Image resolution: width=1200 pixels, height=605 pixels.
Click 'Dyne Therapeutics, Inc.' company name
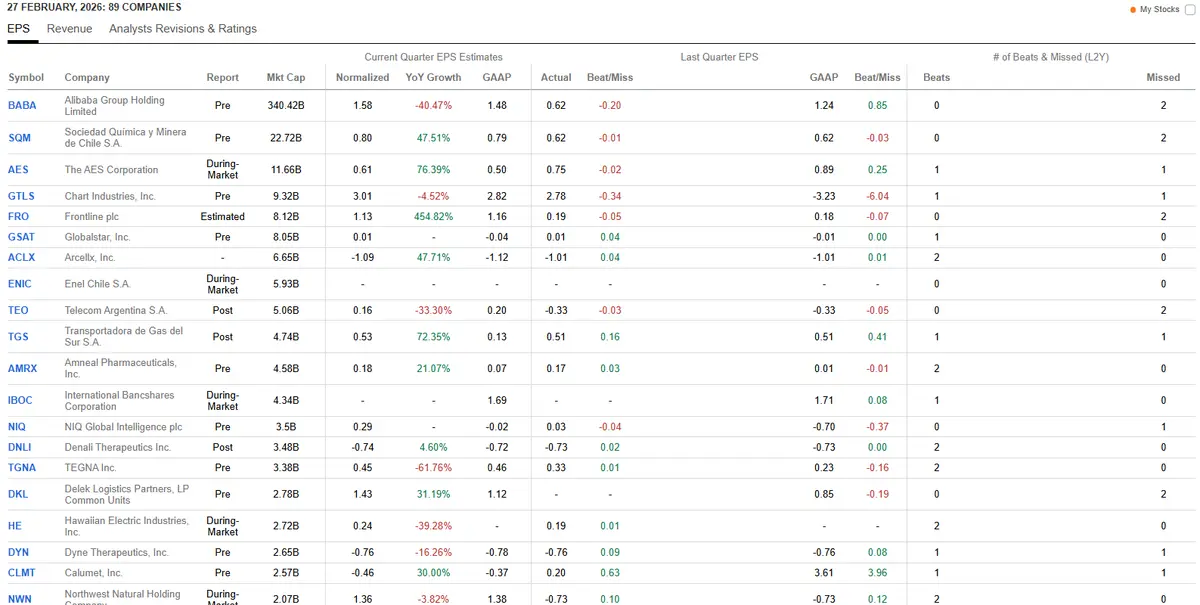(x=116, y=552)
